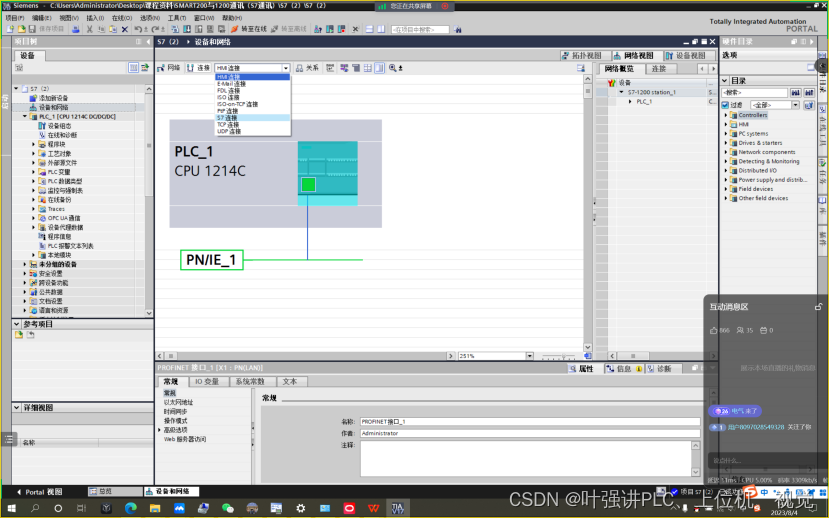Select the PN/IE_1 subnet label
The width and height of the screenshot is (830, 519).
pos(212,260)
